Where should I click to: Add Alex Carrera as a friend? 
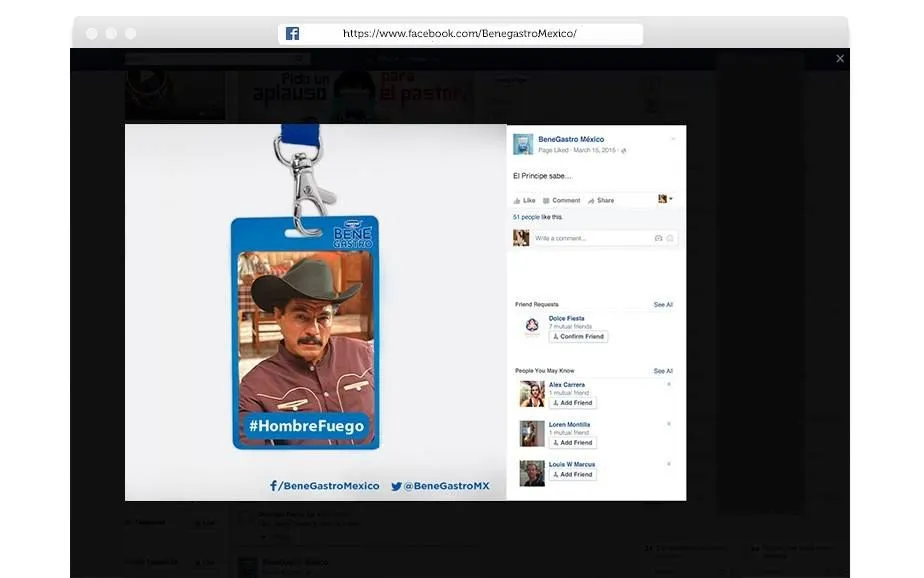pyautogui.click(x=573, y=403)
